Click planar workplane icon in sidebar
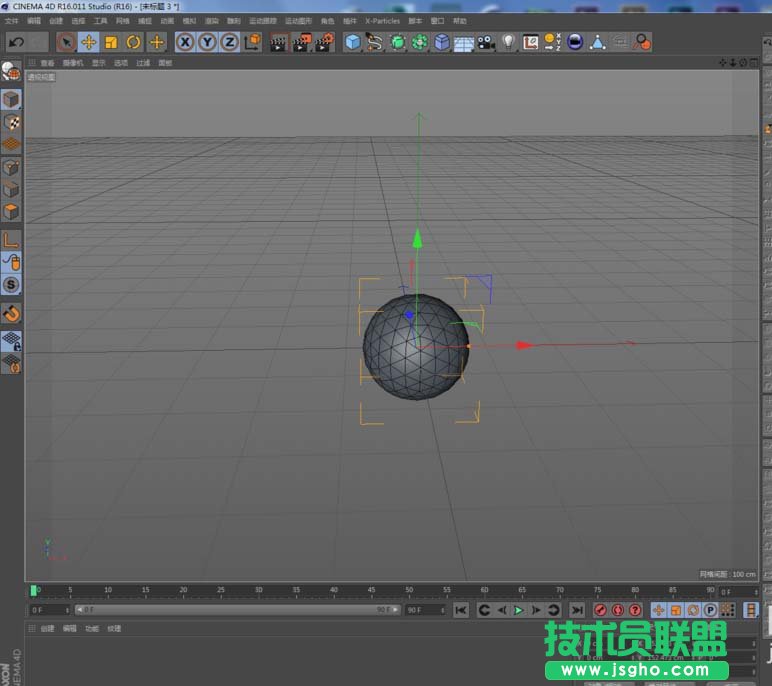 (x=11, y=364)
